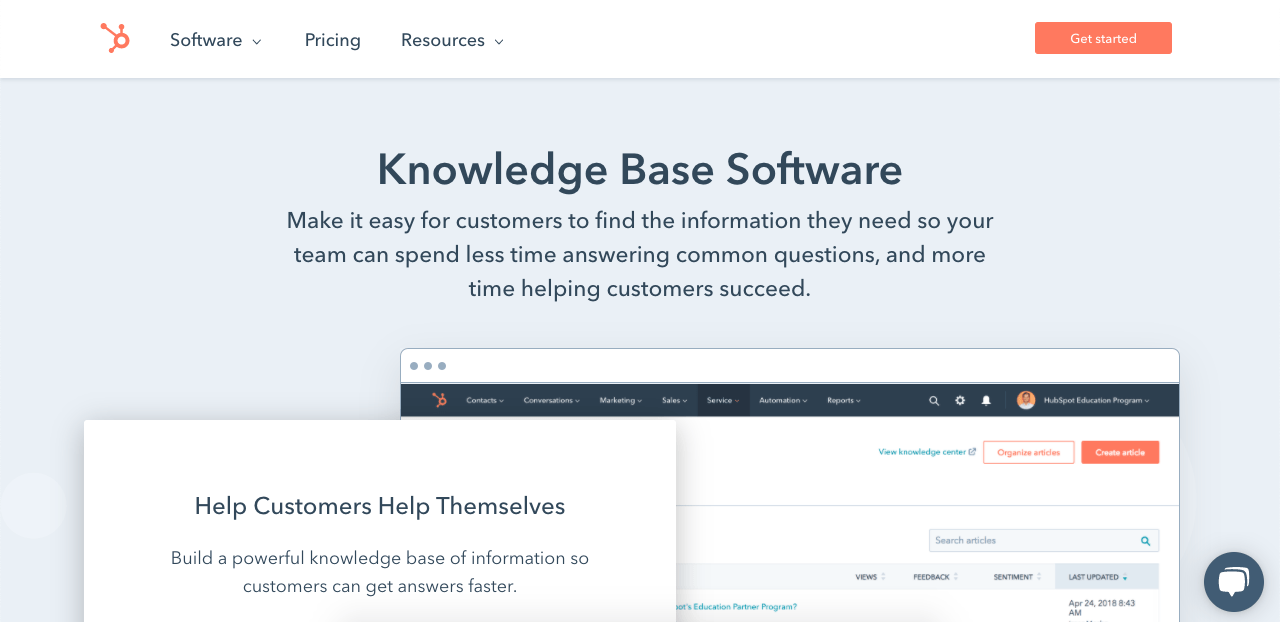Open the Service menu in the app navbar
1280x622 pixels.
pyautogui.click(x=723, y=400)
